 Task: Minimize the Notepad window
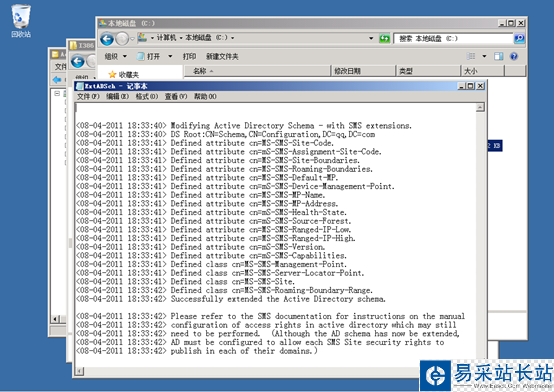point(461,86)
